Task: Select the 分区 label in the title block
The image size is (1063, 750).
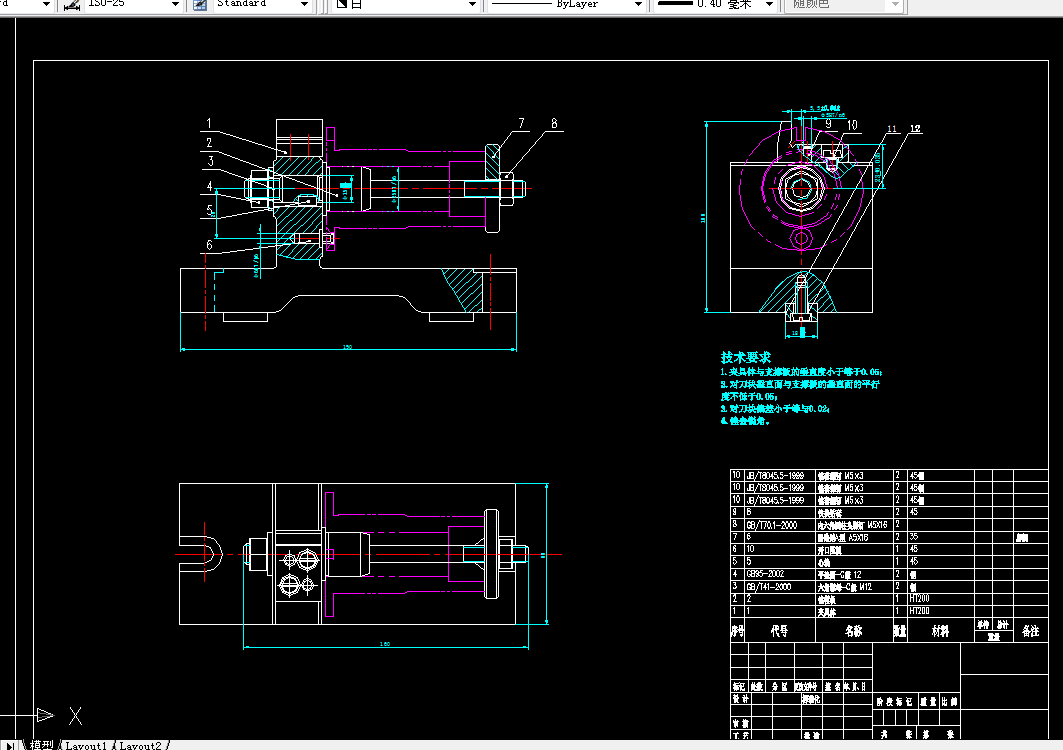Action: click(780, 686)
